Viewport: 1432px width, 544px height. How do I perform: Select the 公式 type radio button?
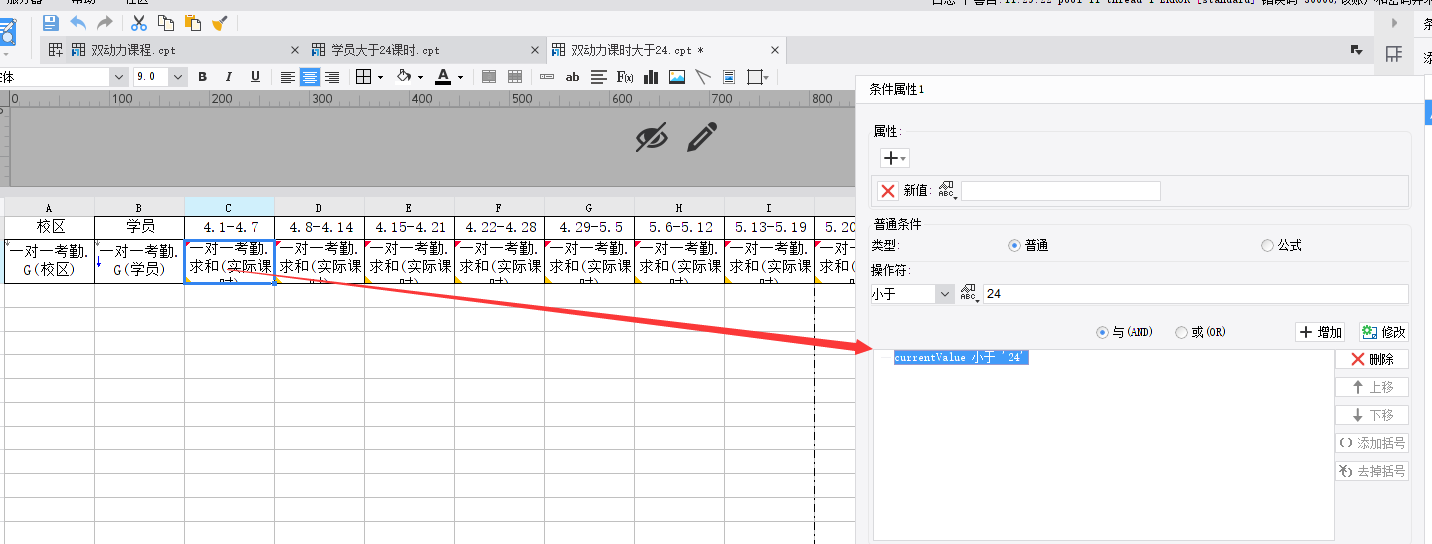(x=1268, y=245)
